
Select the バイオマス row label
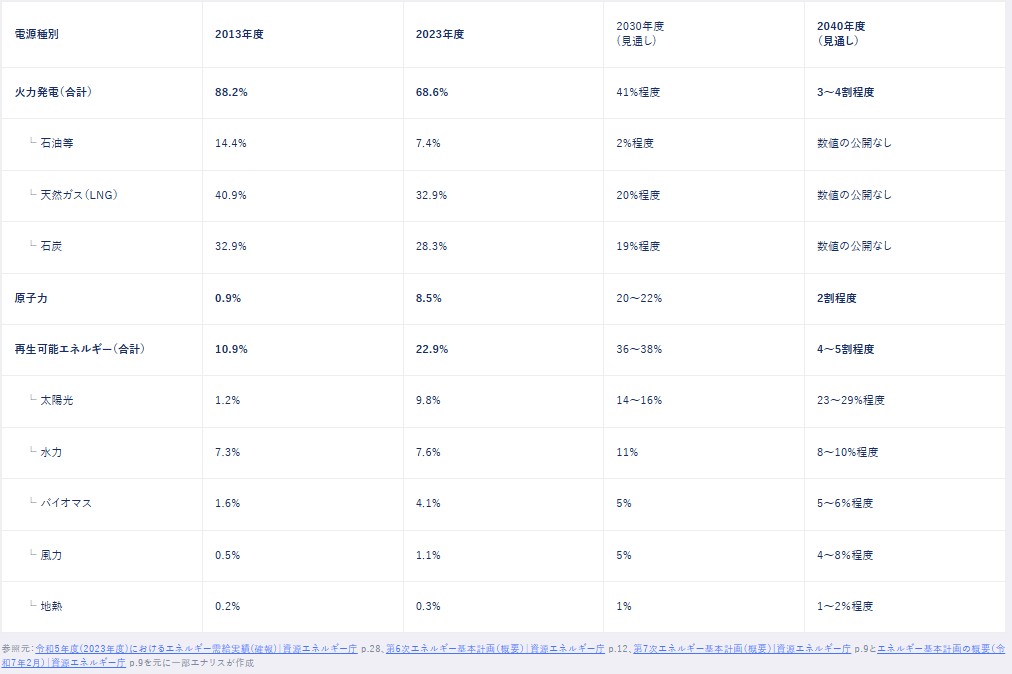tap(66, 503)
